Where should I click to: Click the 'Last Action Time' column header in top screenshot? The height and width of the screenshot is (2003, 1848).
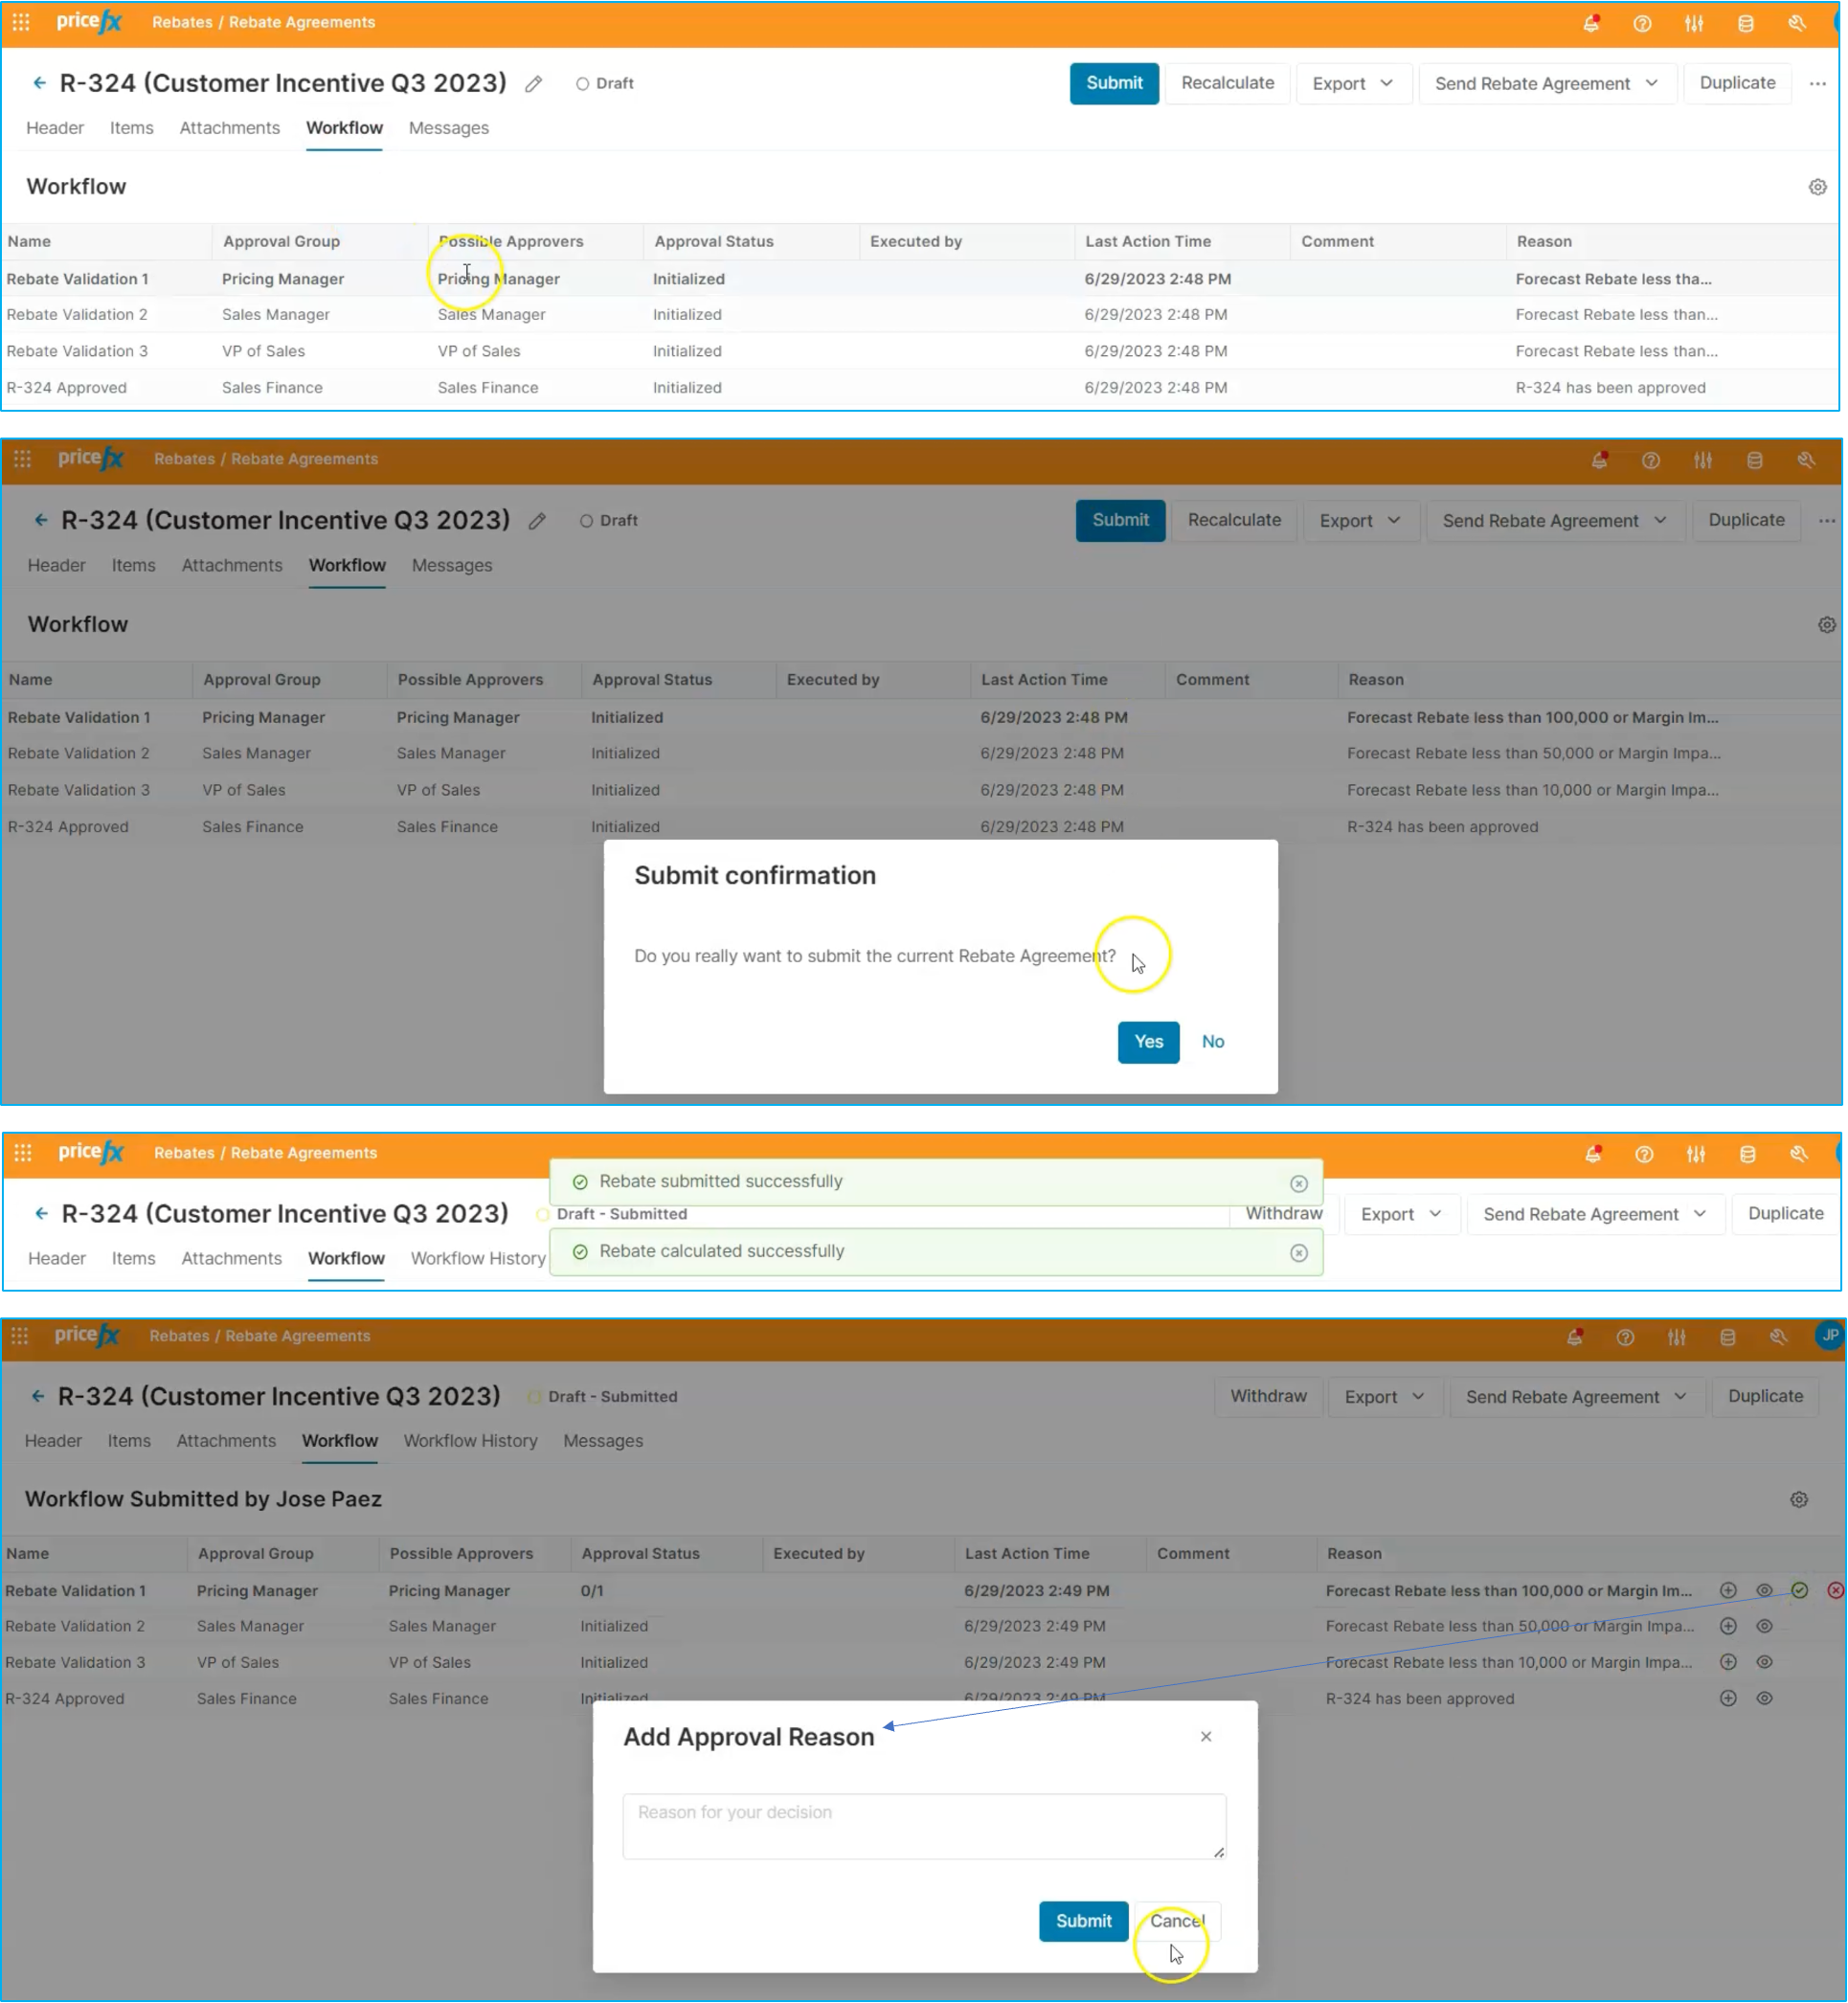click(1148, 242)
